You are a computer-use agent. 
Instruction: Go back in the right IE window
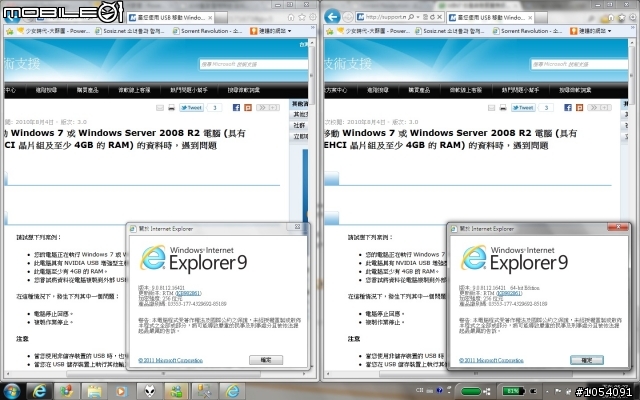click(x=332, y=17)
